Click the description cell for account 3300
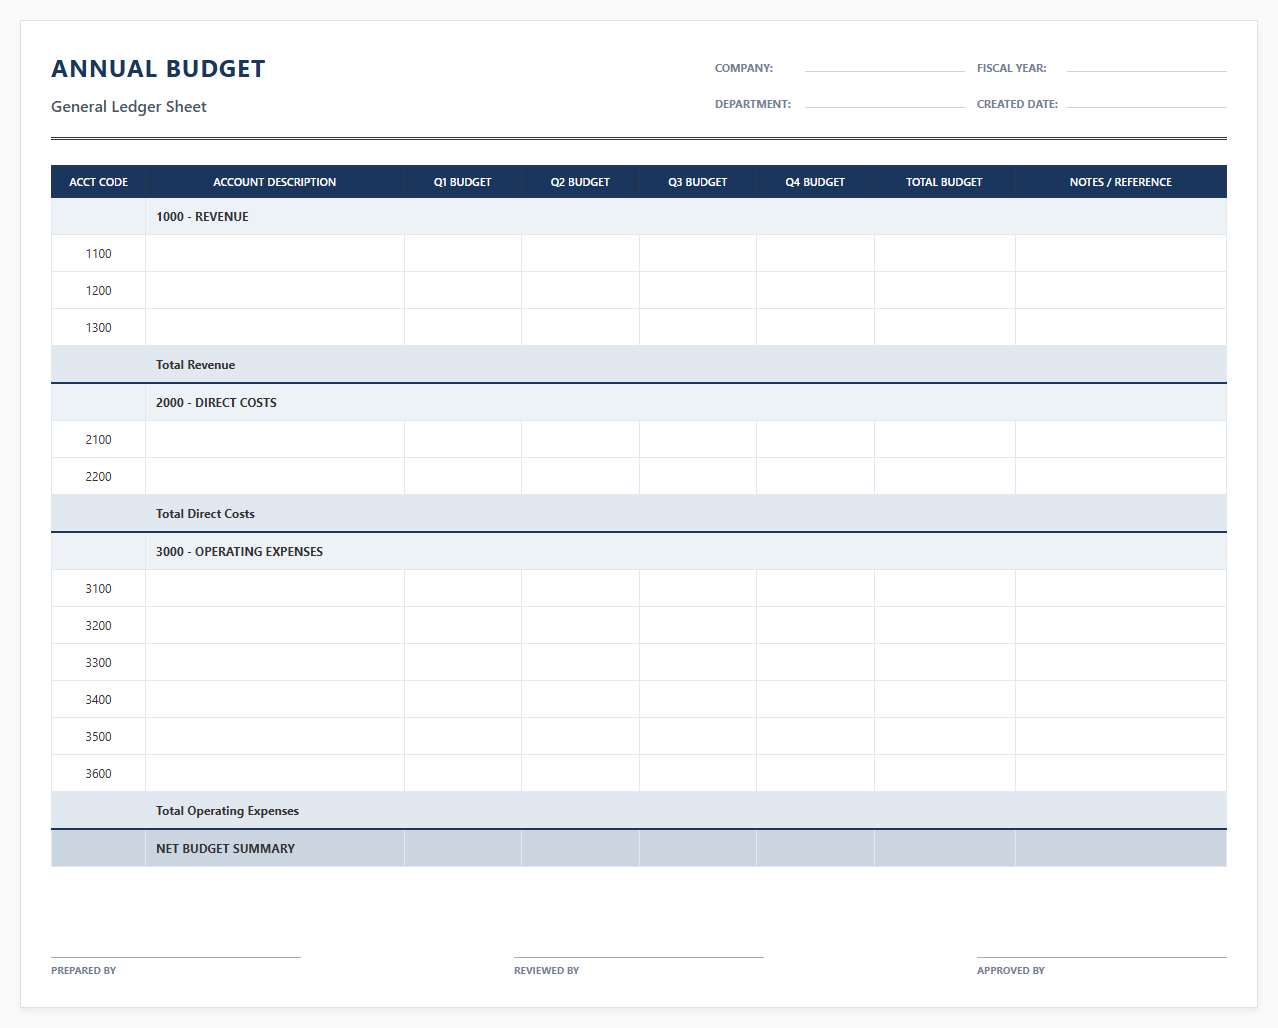 pyautogui.click(x=275, y=663)
